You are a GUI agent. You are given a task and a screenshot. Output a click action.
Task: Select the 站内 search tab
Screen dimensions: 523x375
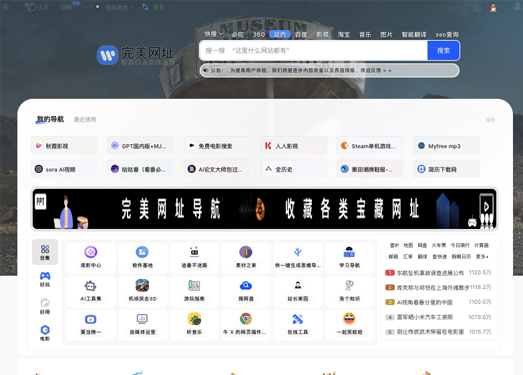point(280,34)
